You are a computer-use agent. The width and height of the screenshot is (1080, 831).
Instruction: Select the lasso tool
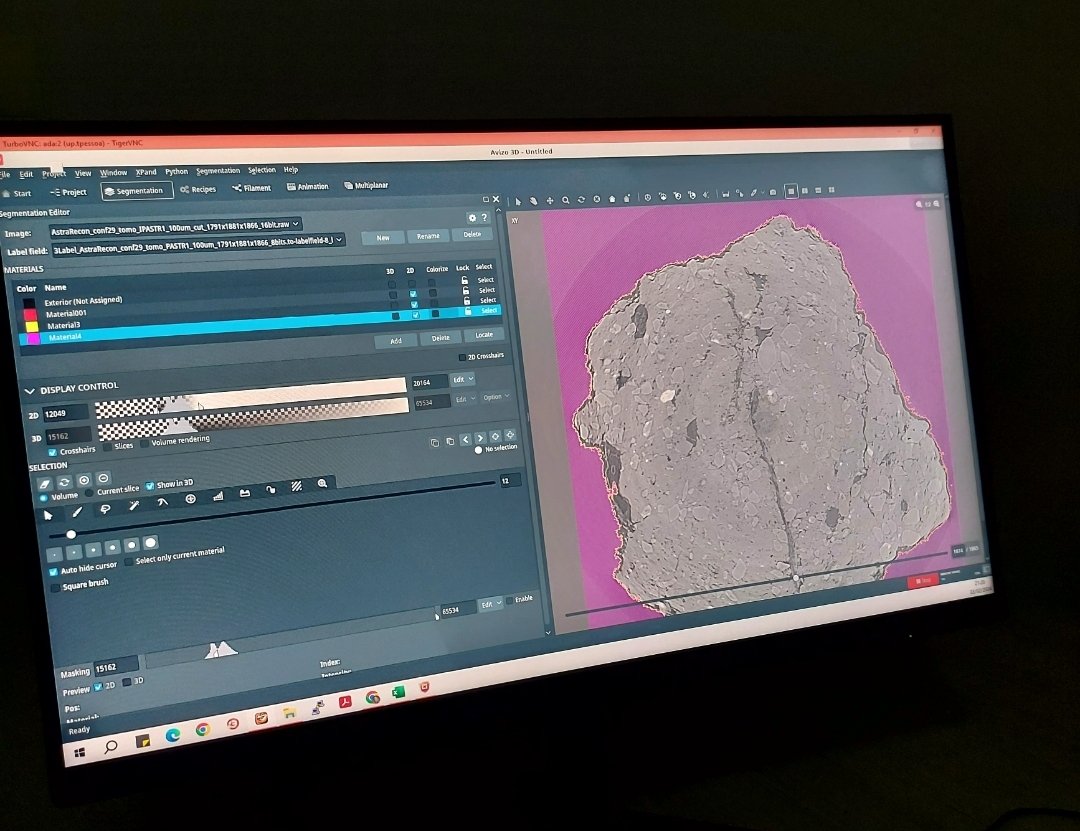[105, 509]
